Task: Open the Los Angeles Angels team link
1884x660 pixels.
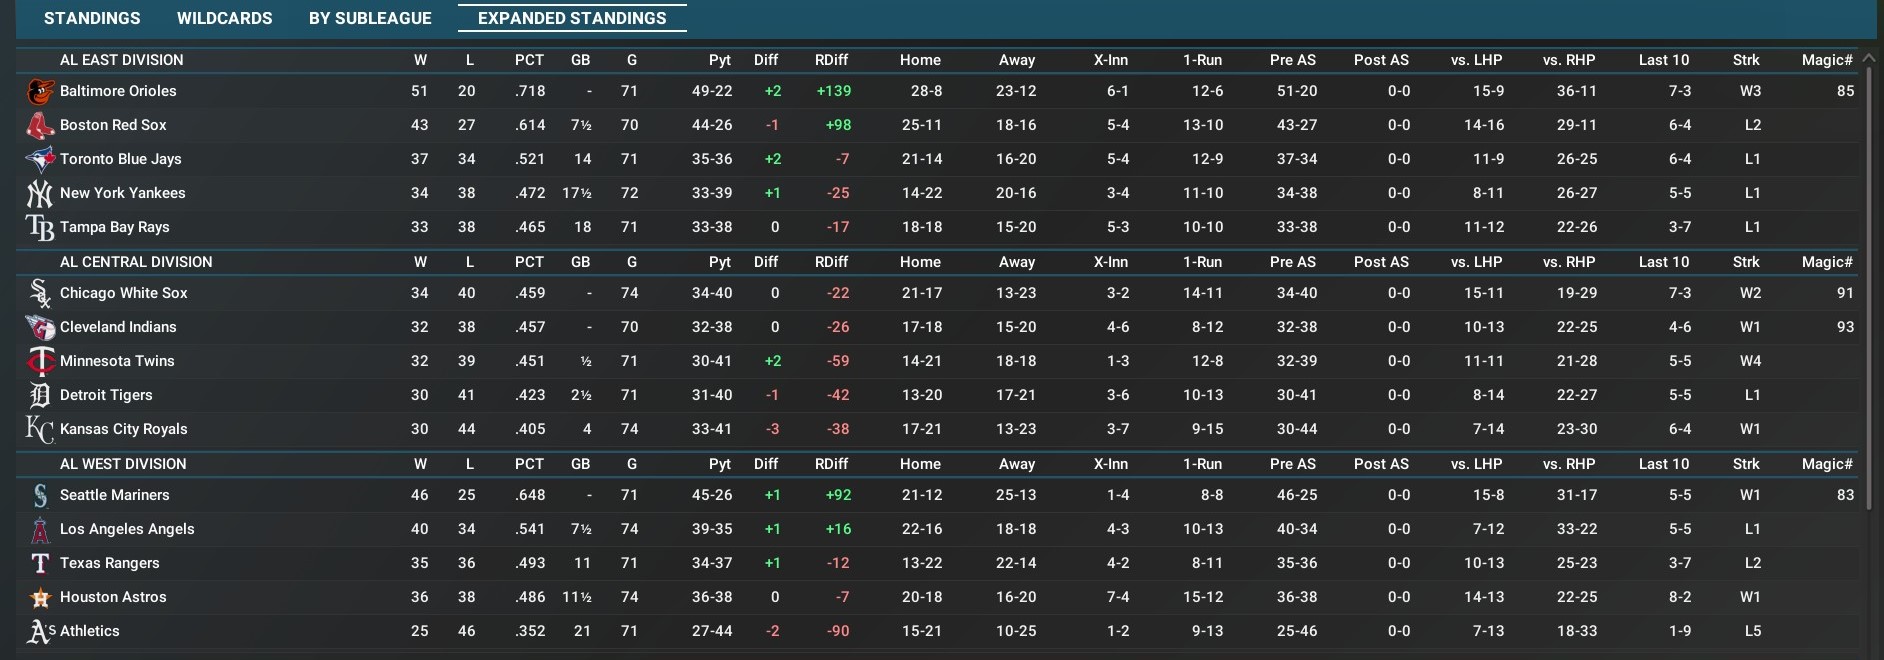Action: 127,529
